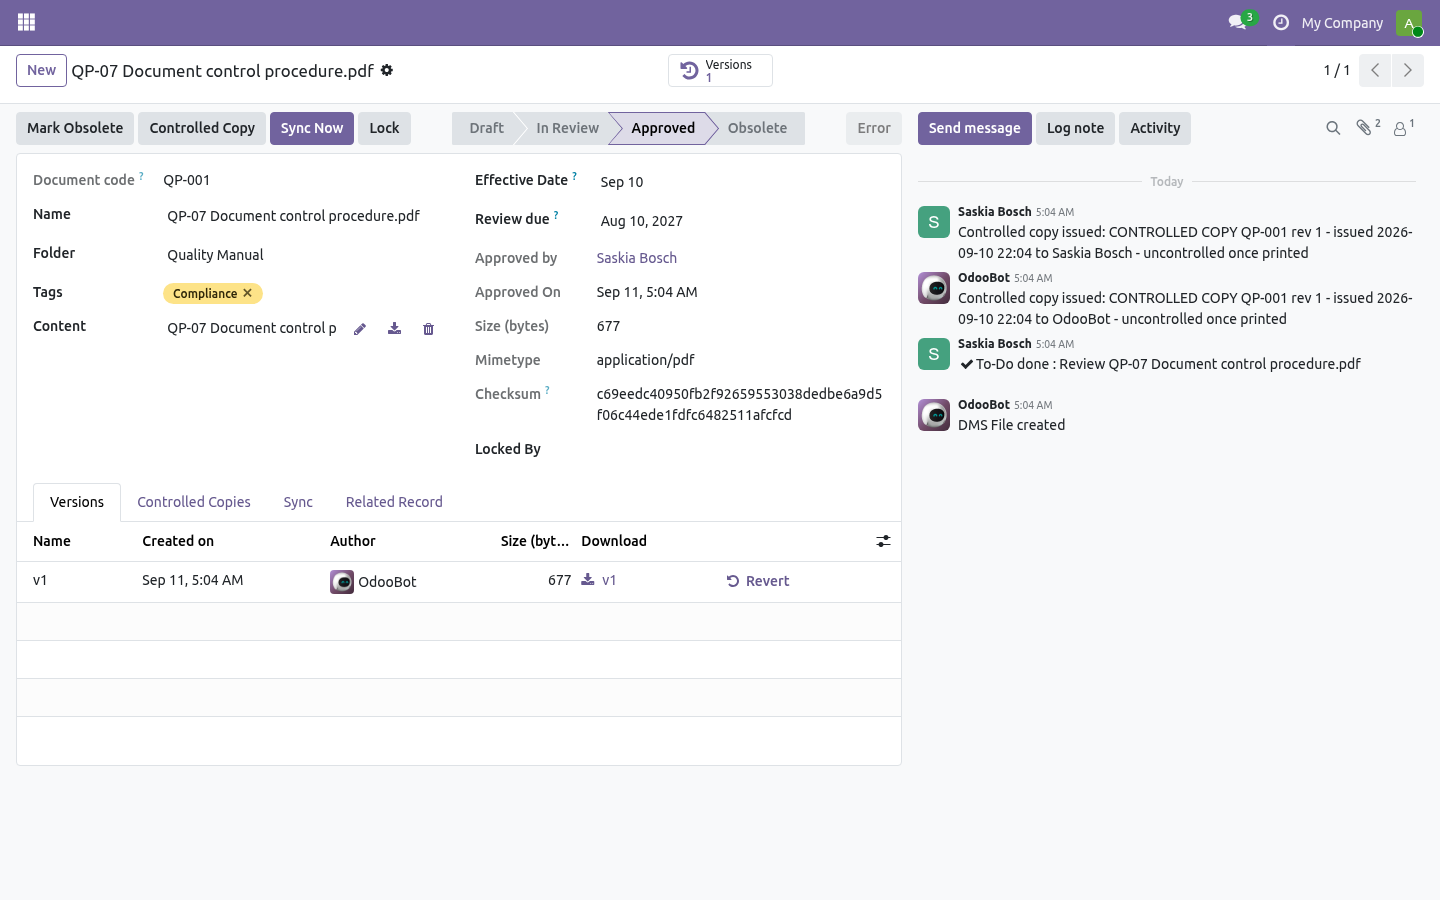Click the gear actions icon beside title

point(387,70)
